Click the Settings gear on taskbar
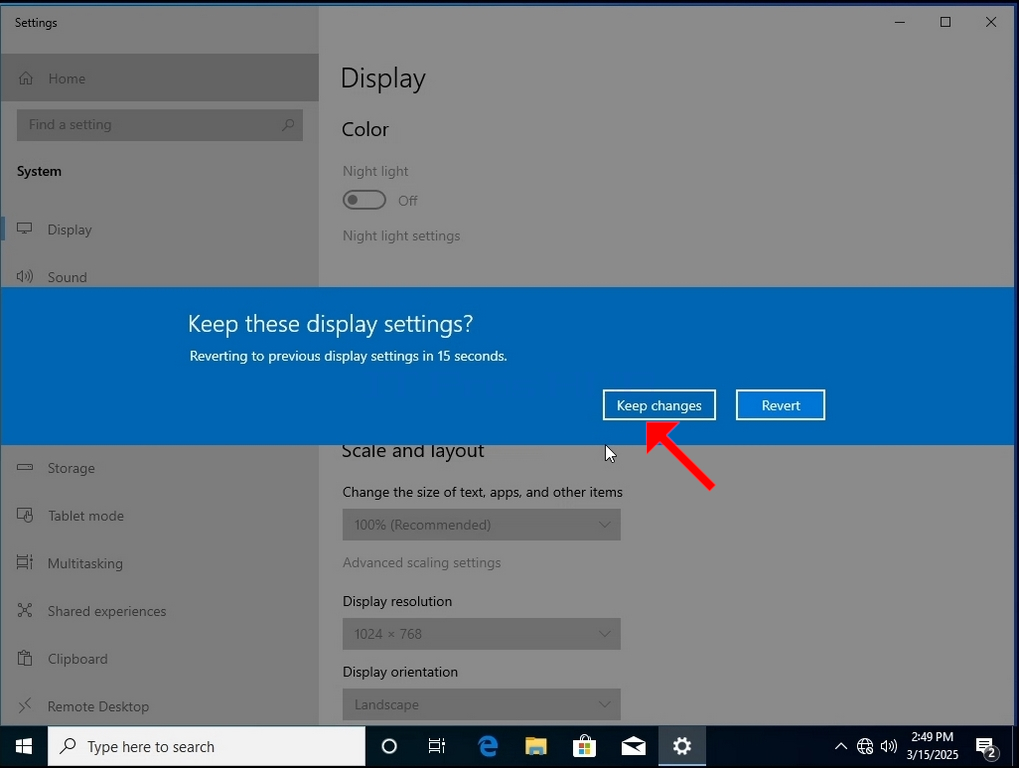Screen dimensions: 1019x768 pos(682,747)
